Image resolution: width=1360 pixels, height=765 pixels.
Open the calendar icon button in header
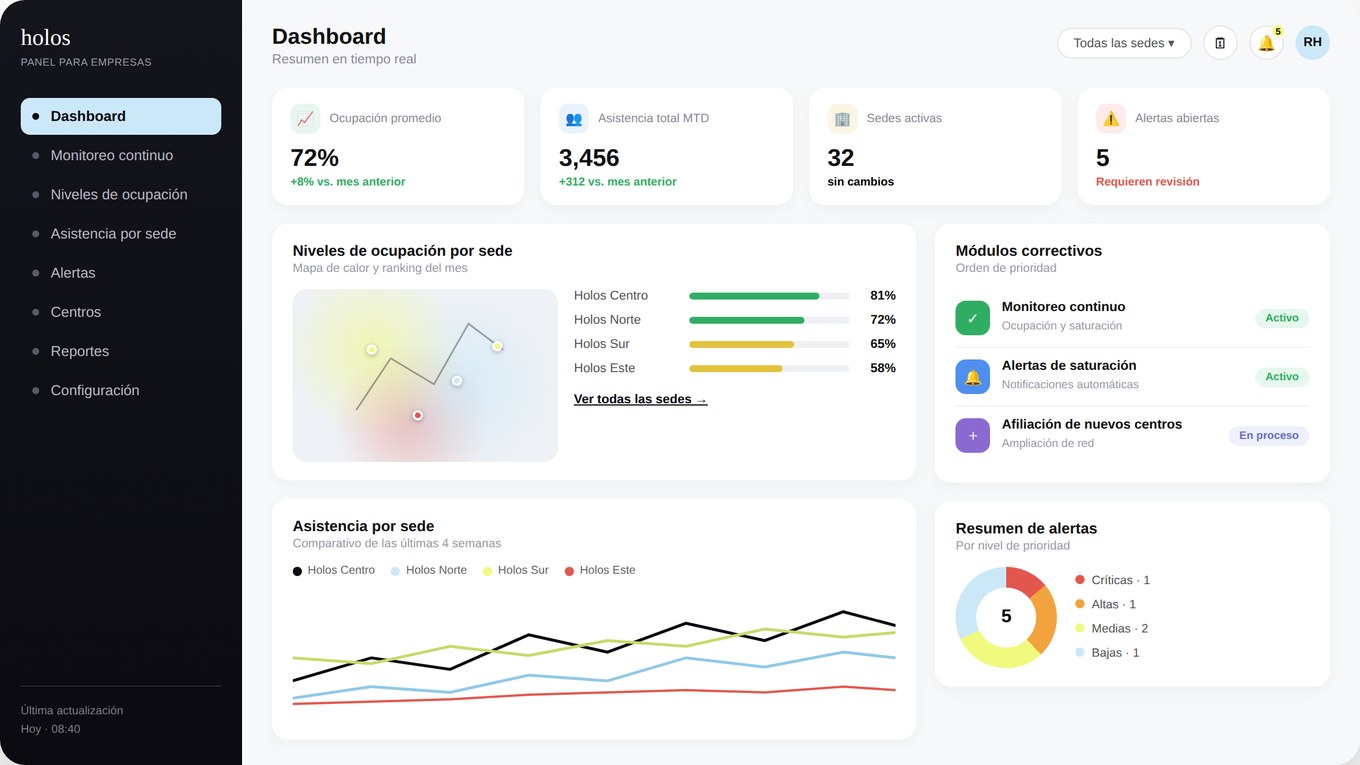tap(1220, 43)
